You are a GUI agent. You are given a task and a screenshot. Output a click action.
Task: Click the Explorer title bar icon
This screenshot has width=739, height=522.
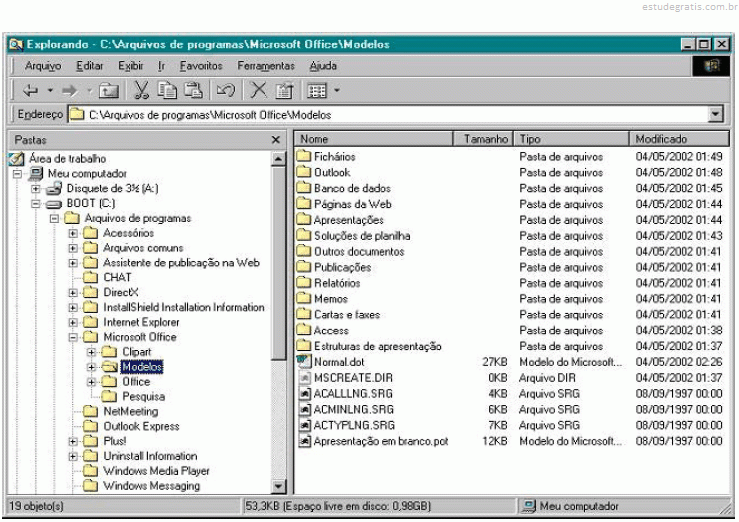(x=16, y=44)
